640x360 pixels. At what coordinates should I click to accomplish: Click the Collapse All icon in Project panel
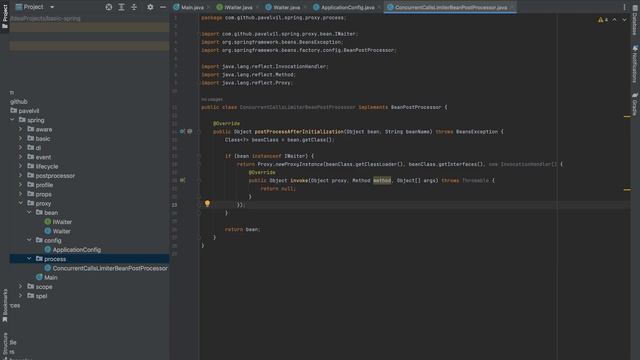pos(134,7)
